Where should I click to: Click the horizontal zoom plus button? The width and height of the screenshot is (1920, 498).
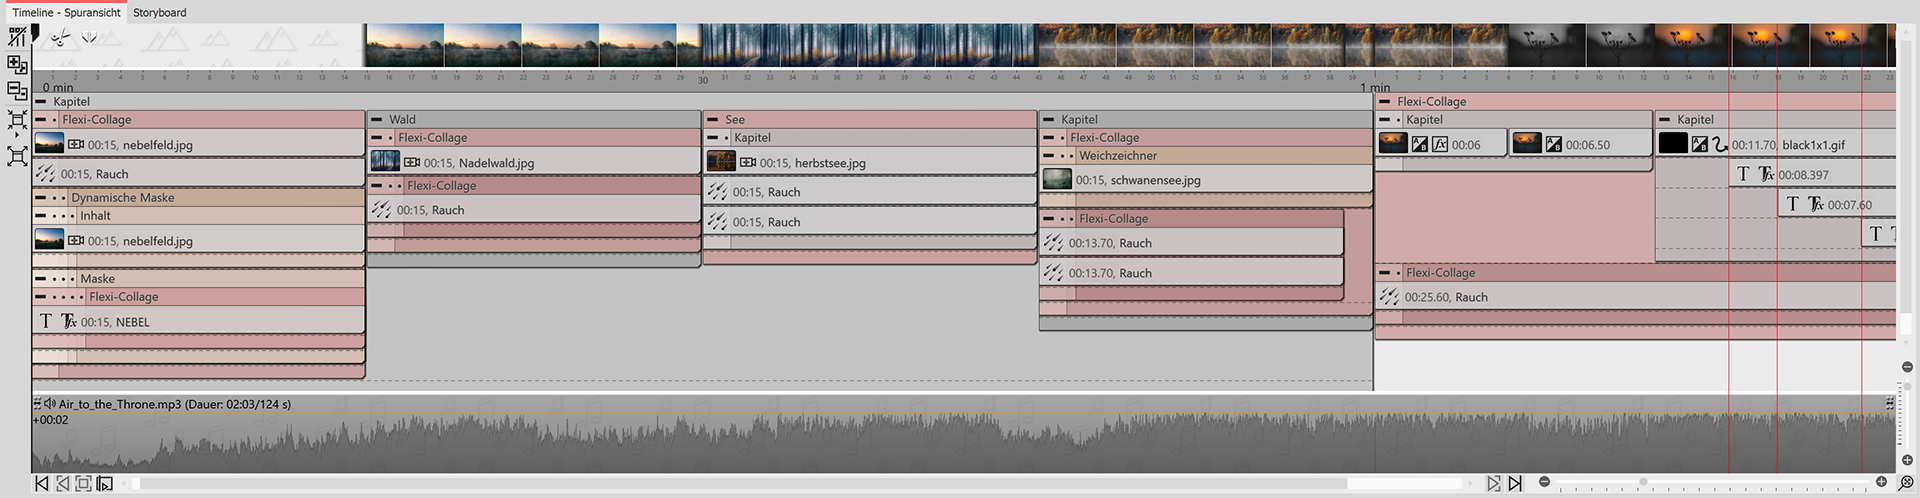[1882, 482]
